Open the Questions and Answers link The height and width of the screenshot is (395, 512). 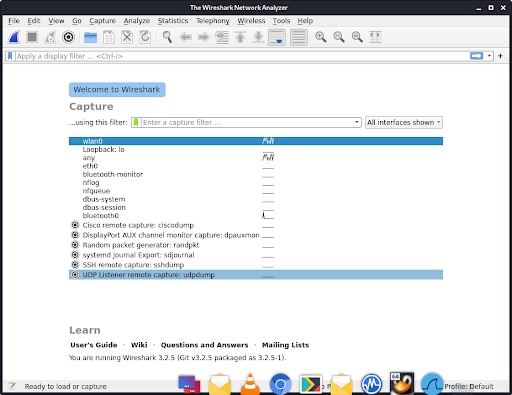(x=204, y=345)
